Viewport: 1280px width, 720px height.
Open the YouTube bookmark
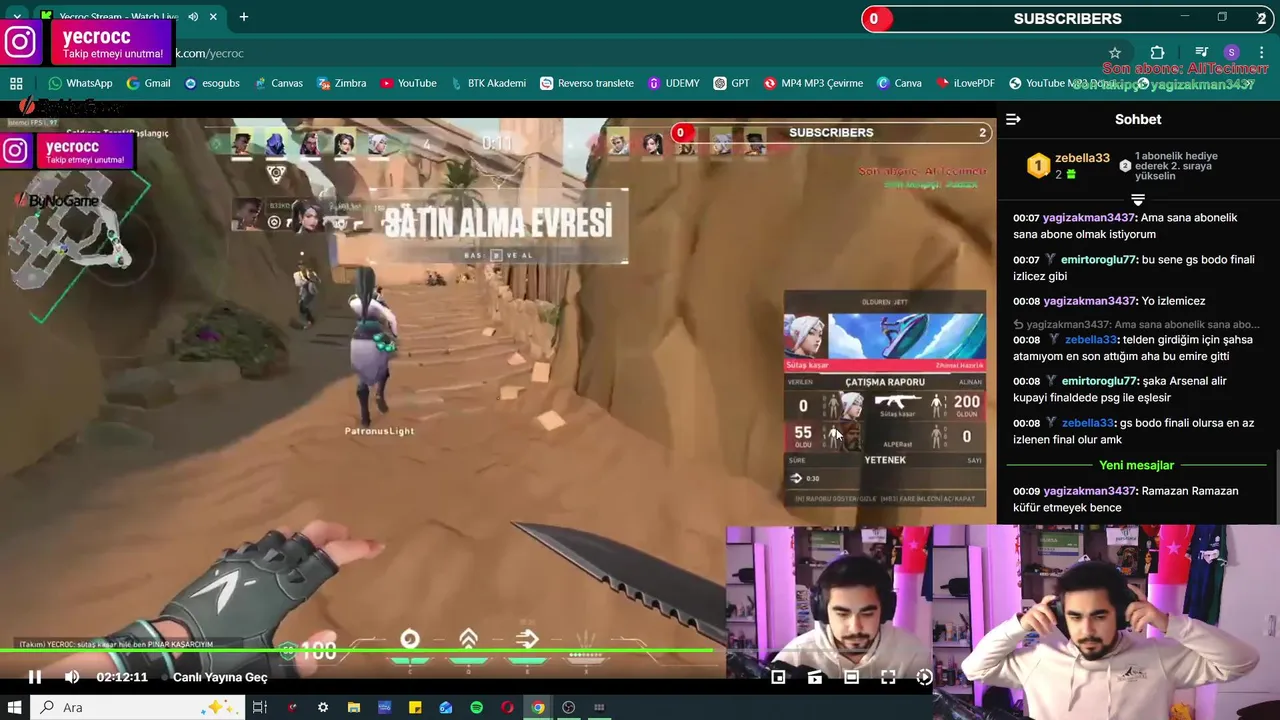pyautogui.click(x=408, y=83)
